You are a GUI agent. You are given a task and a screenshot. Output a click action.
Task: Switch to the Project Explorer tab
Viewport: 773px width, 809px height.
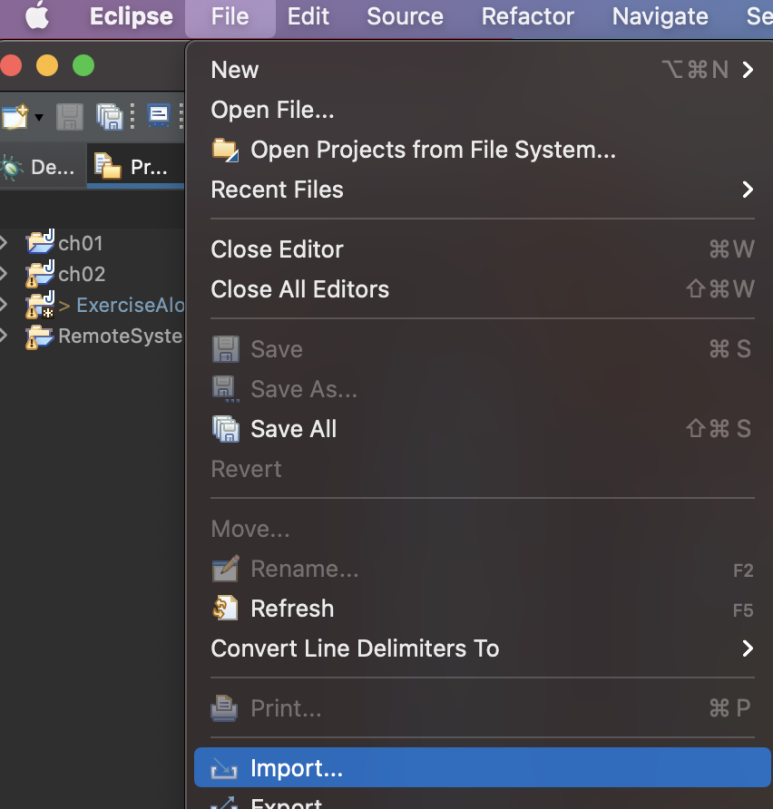[x=136, y=167]
